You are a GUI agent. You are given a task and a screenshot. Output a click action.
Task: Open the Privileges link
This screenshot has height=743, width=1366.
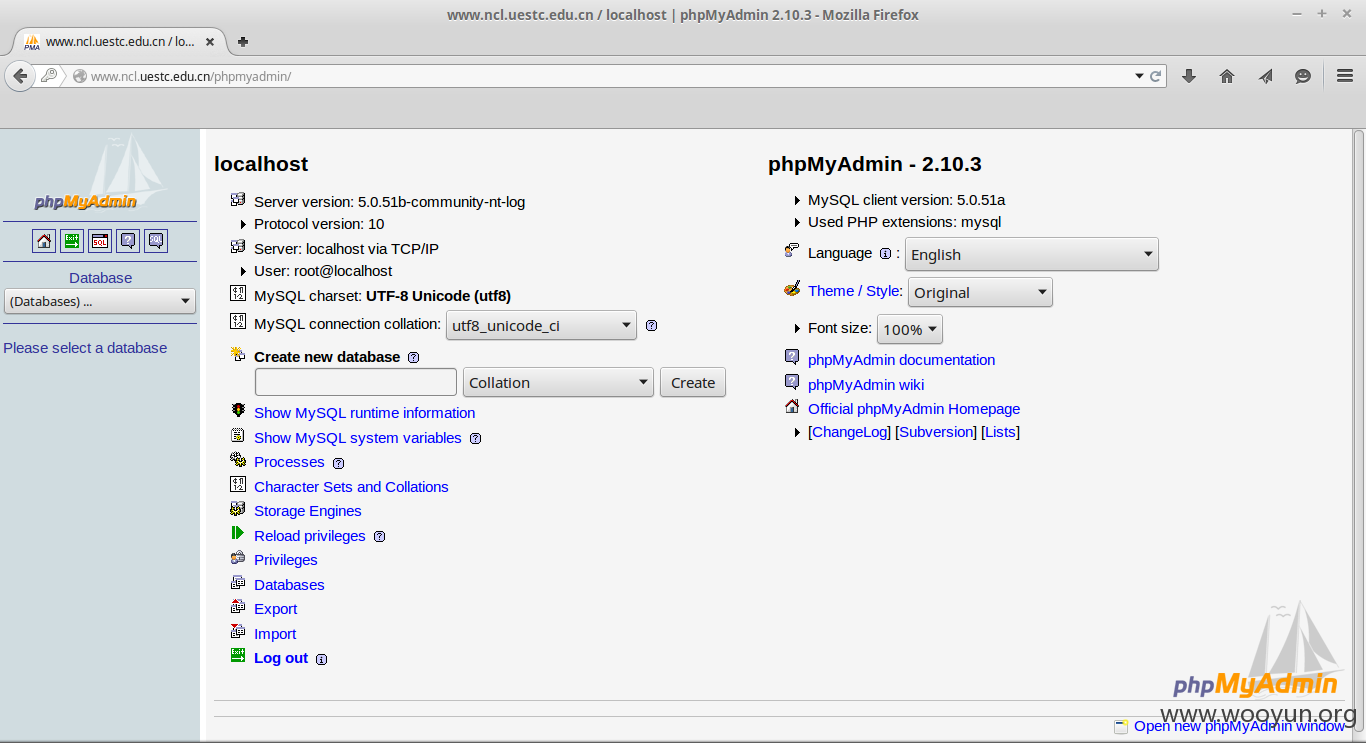(x=286, y=560)
